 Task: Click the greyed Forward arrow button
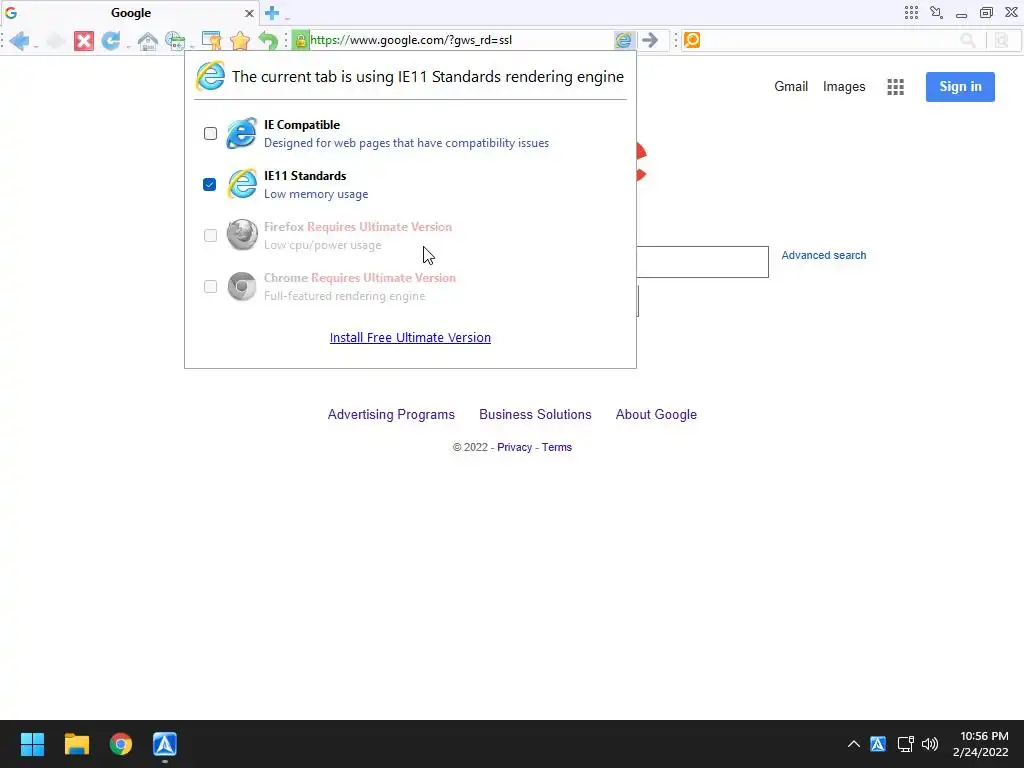pos(55,40)
